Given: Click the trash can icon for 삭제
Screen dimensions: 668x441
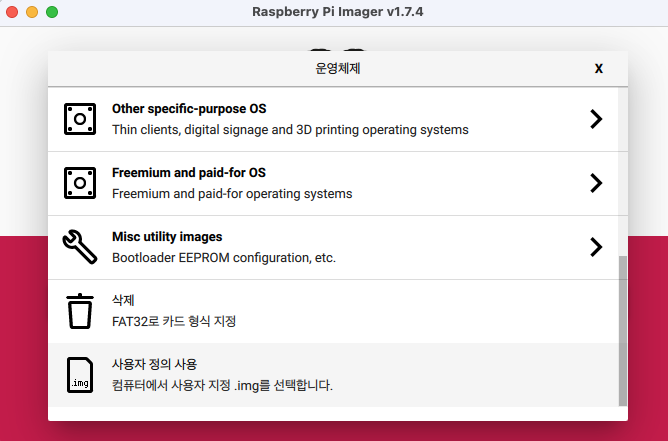Looking at the screenshot, I should click(x=80, y=311).
